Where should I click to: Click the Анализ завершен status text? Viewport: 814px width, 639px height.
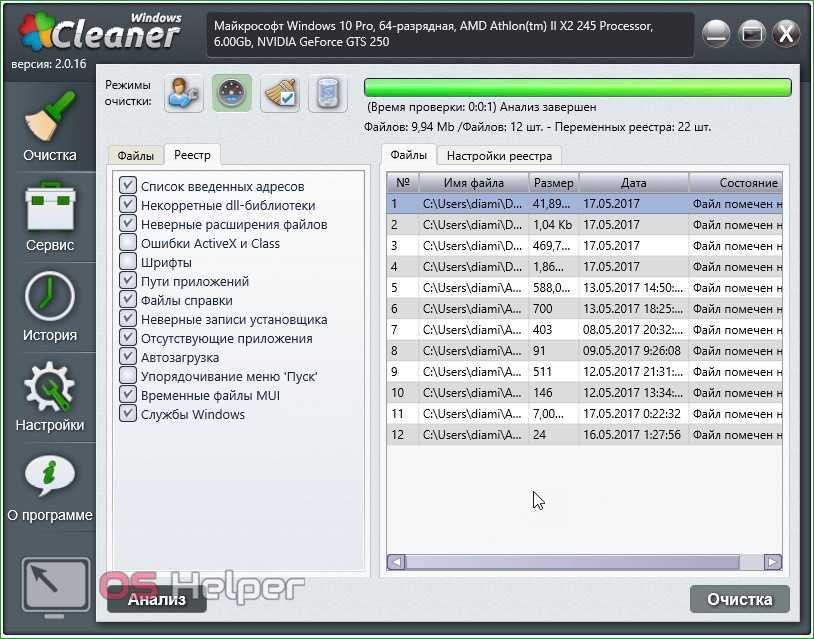[548, 107]
